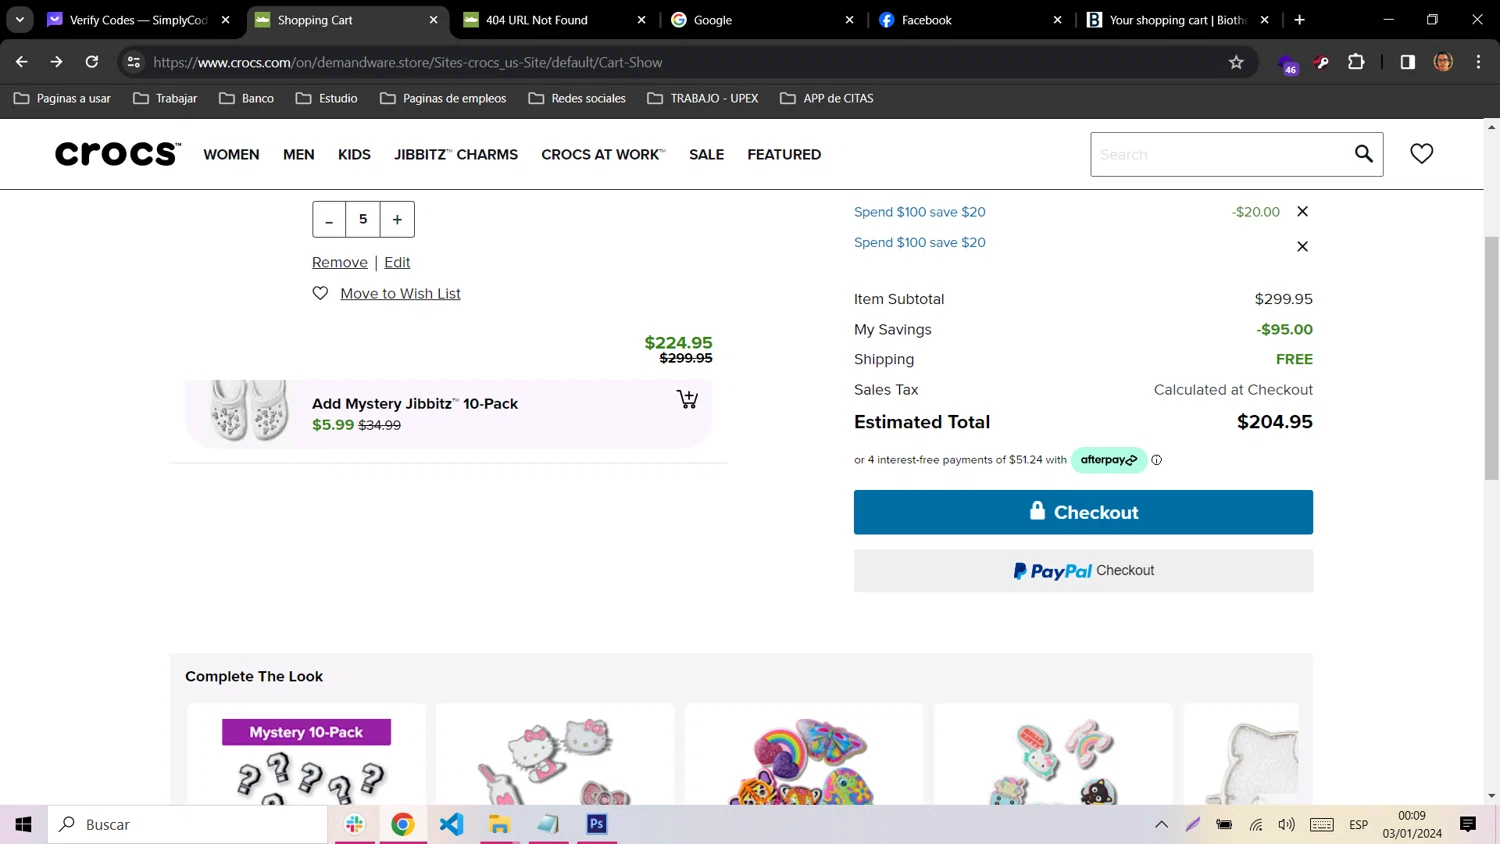Open Redes sociales bookmark folder
1500x844 pixels.
point(577,98)
